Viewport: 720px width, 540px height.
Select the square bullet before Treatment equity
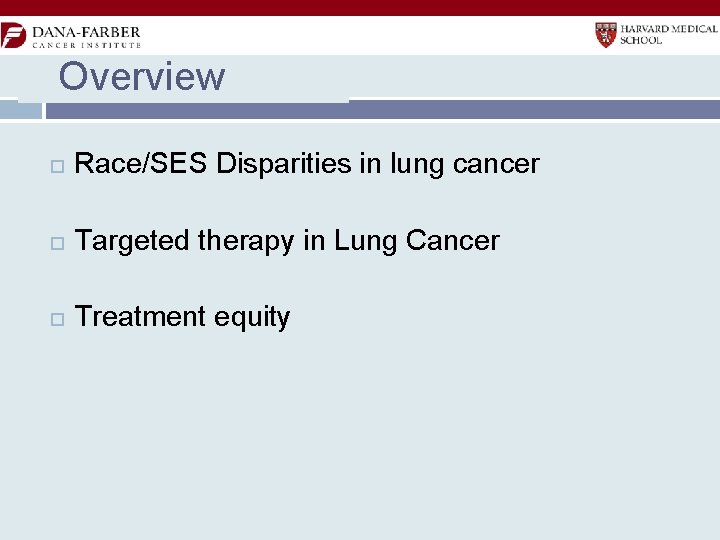55,318
